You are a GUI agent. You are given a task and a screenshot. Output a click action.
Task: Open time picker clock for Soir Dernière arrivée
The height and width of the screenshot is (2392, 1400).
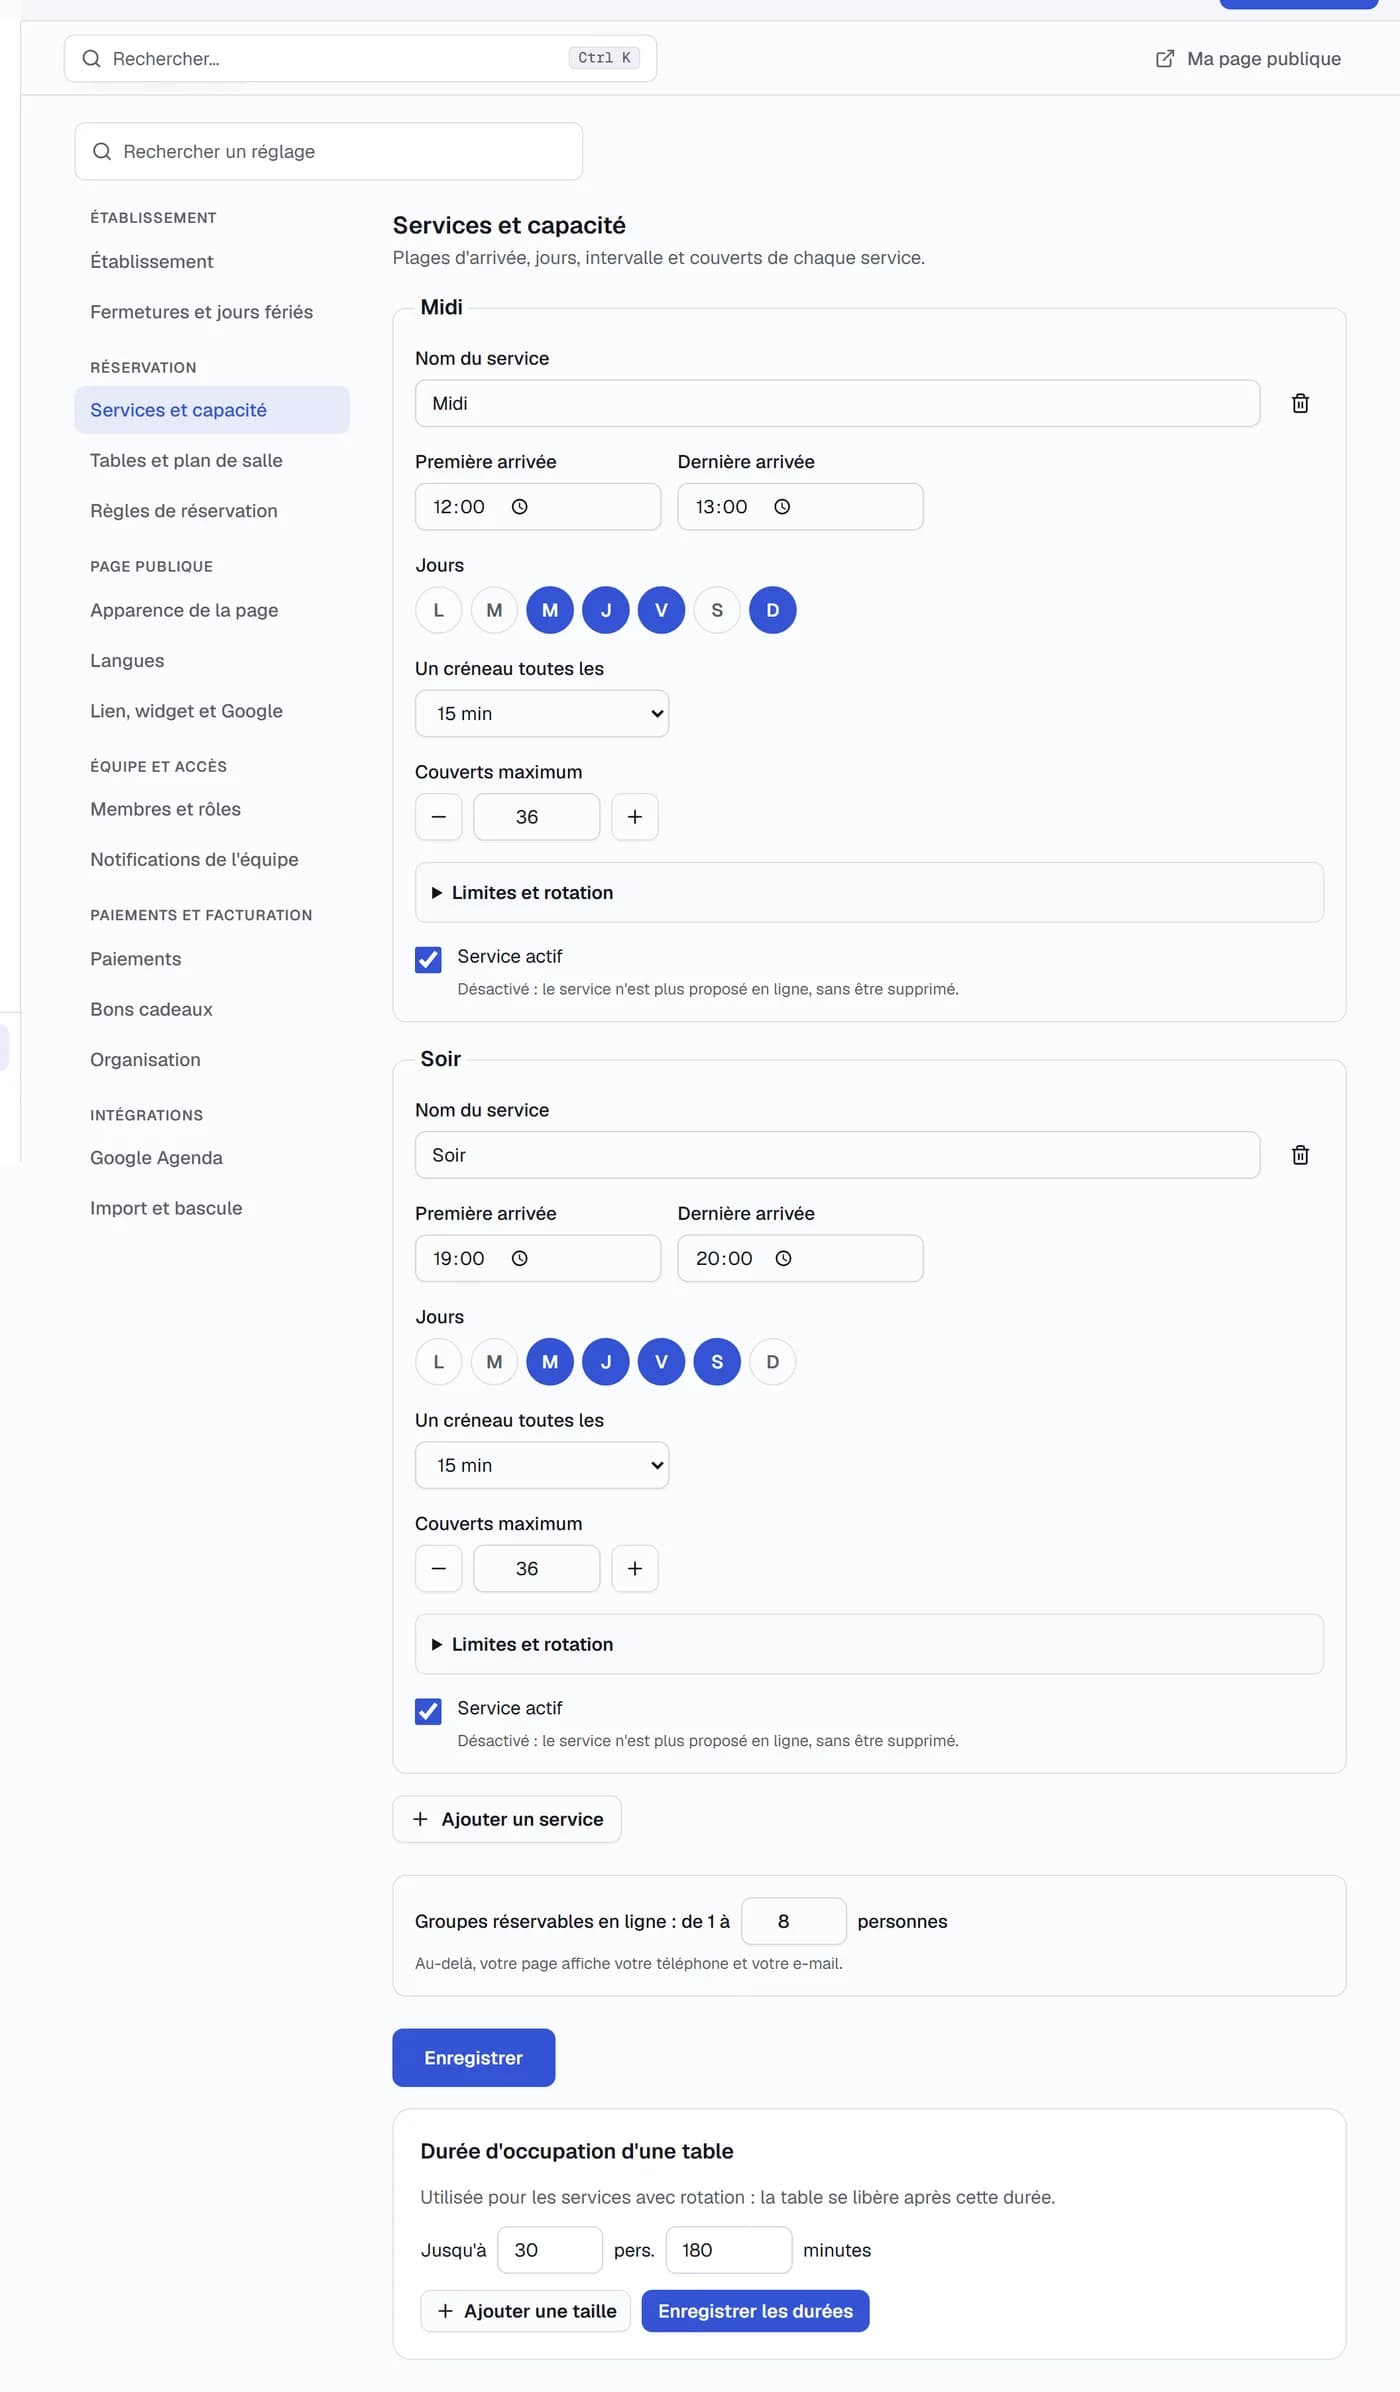pos(783,1259)
